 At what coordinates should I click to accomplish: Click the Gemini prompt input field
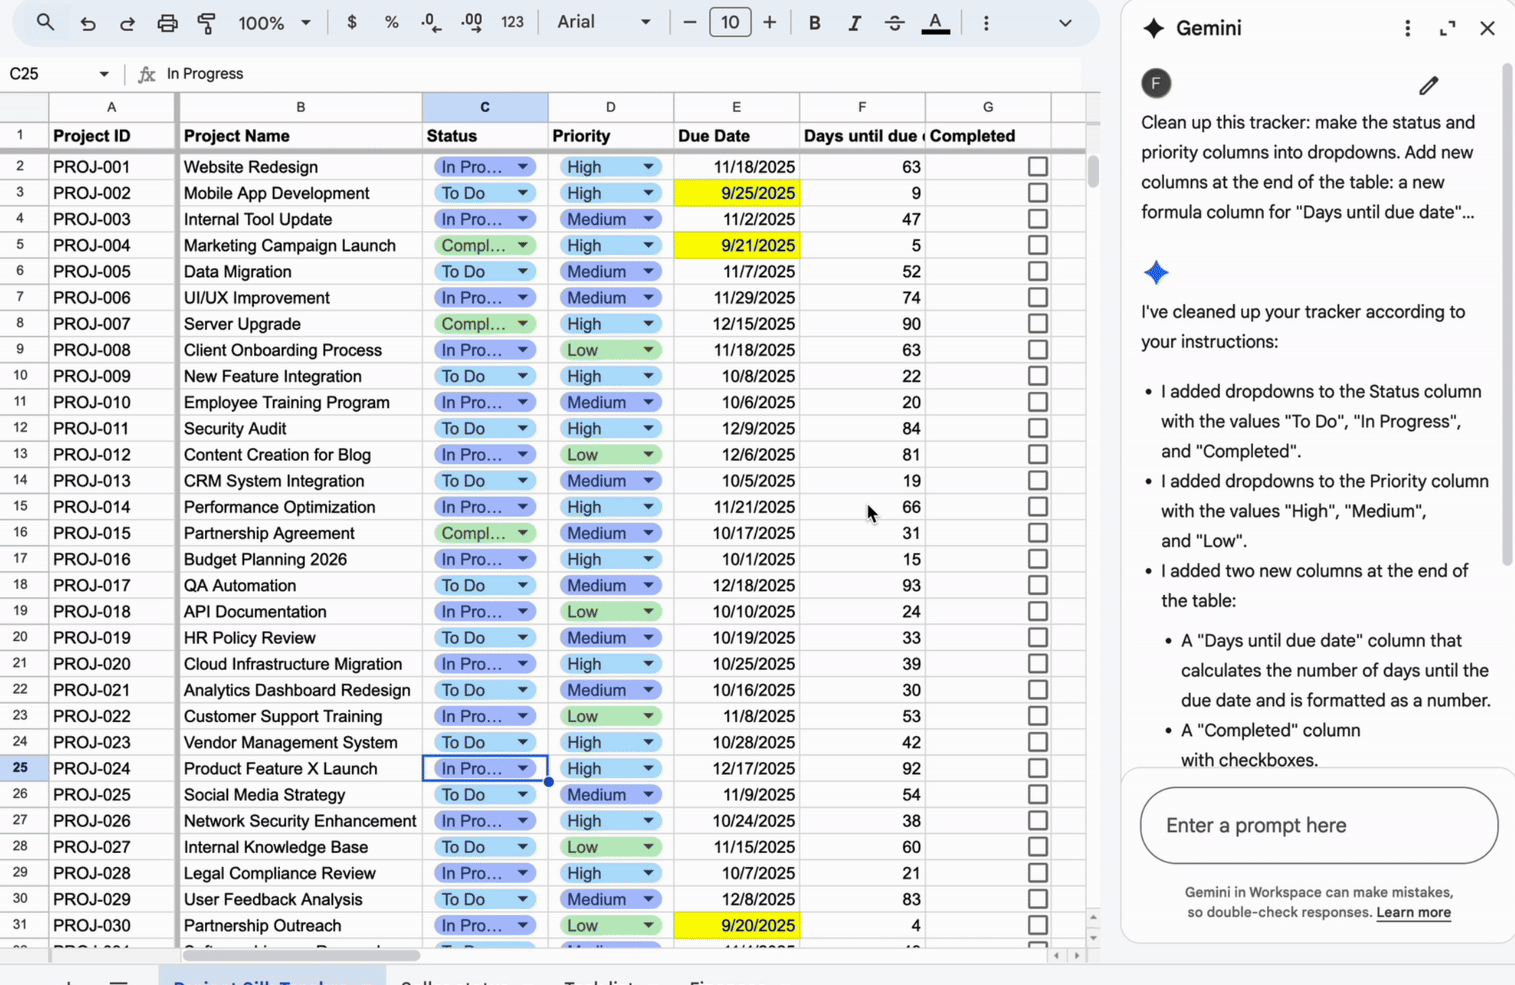[1318, 825]
